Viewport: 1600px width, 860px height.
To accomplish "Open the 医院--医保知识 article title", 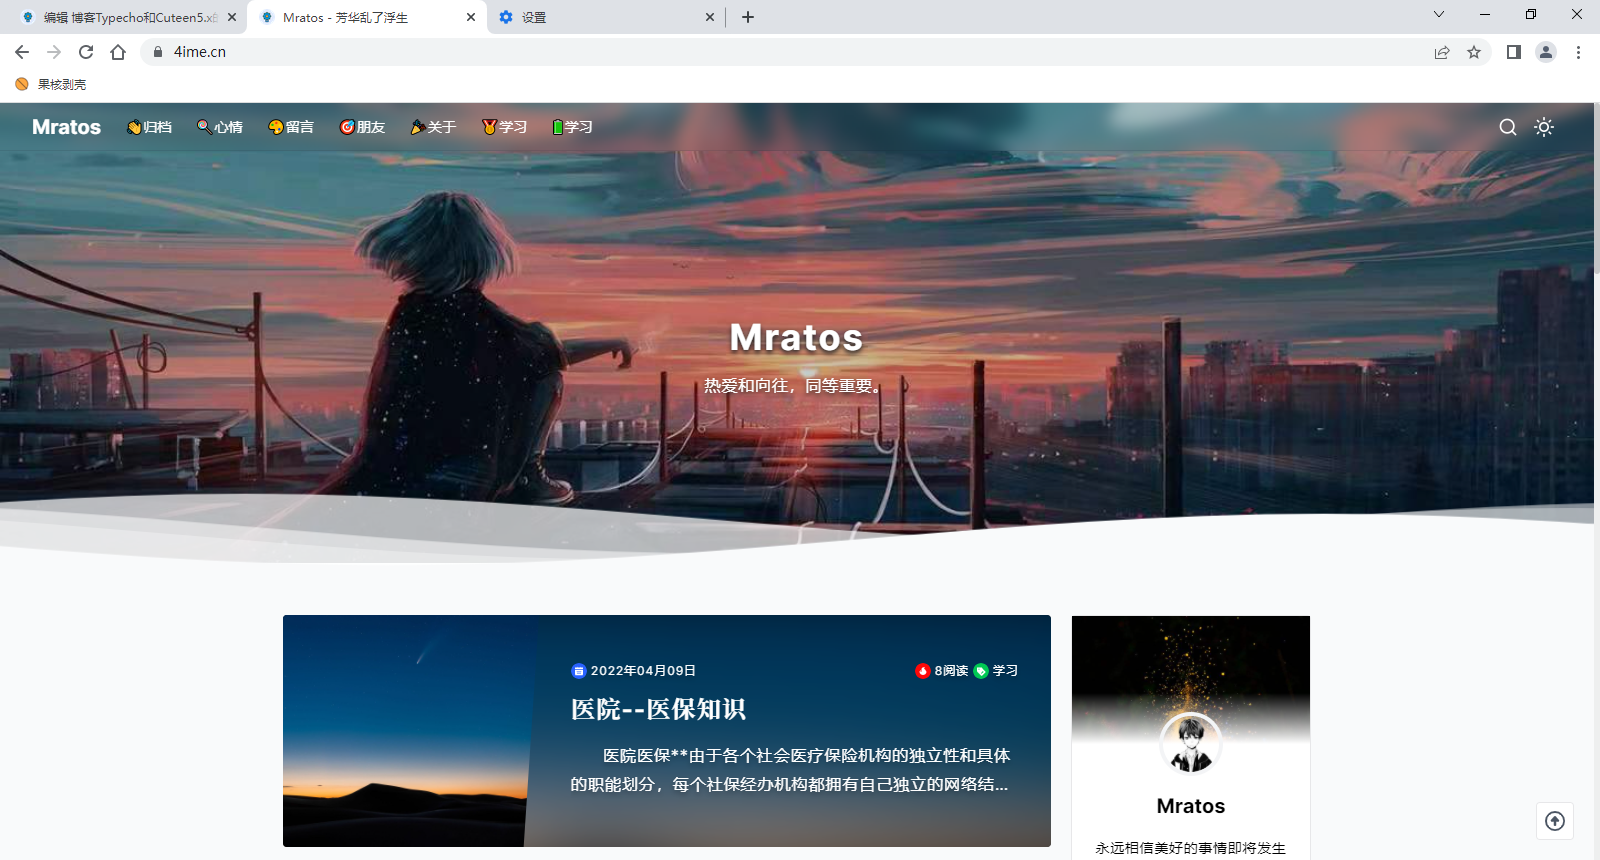I will click(x=658, y=709).
